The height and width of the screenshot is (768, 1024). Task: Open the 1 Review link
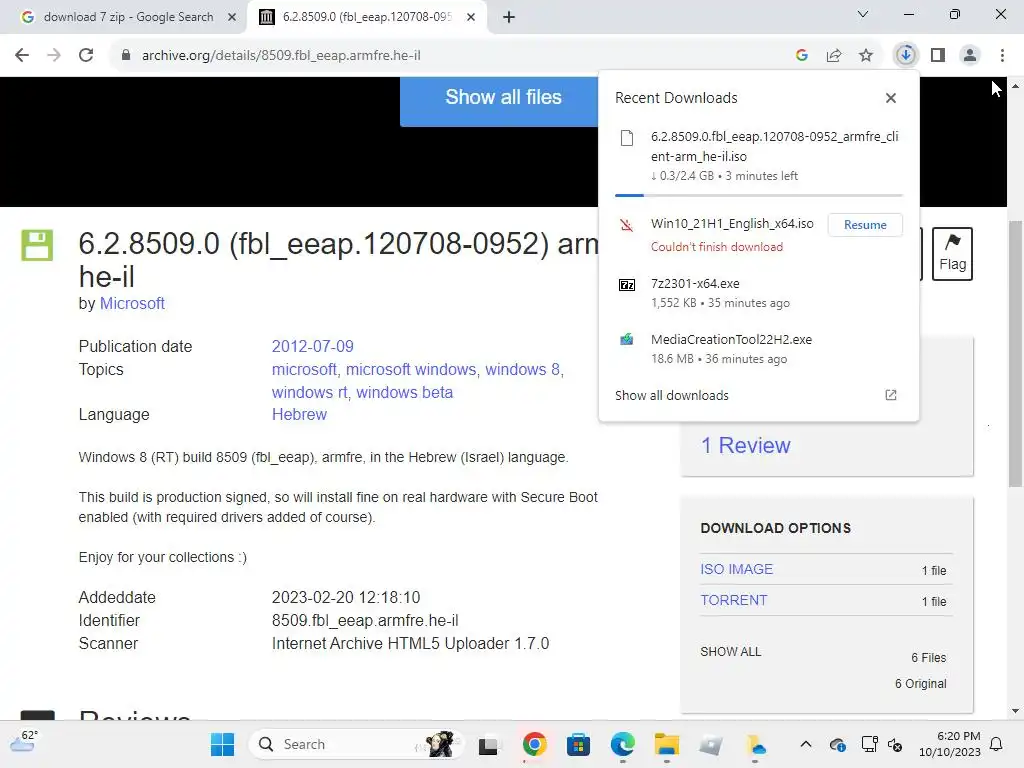(x=745, y=445)
